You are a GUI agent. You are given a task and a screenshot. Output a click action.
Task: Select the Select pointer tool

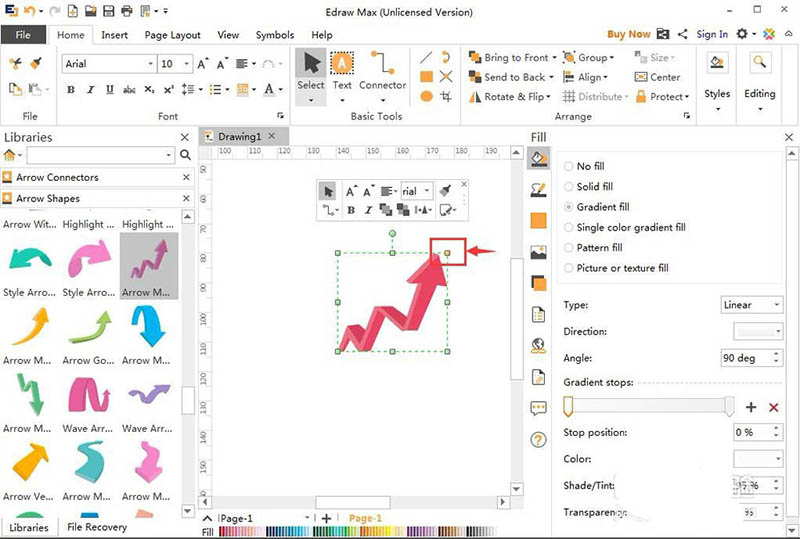click(x=311, y=70)
